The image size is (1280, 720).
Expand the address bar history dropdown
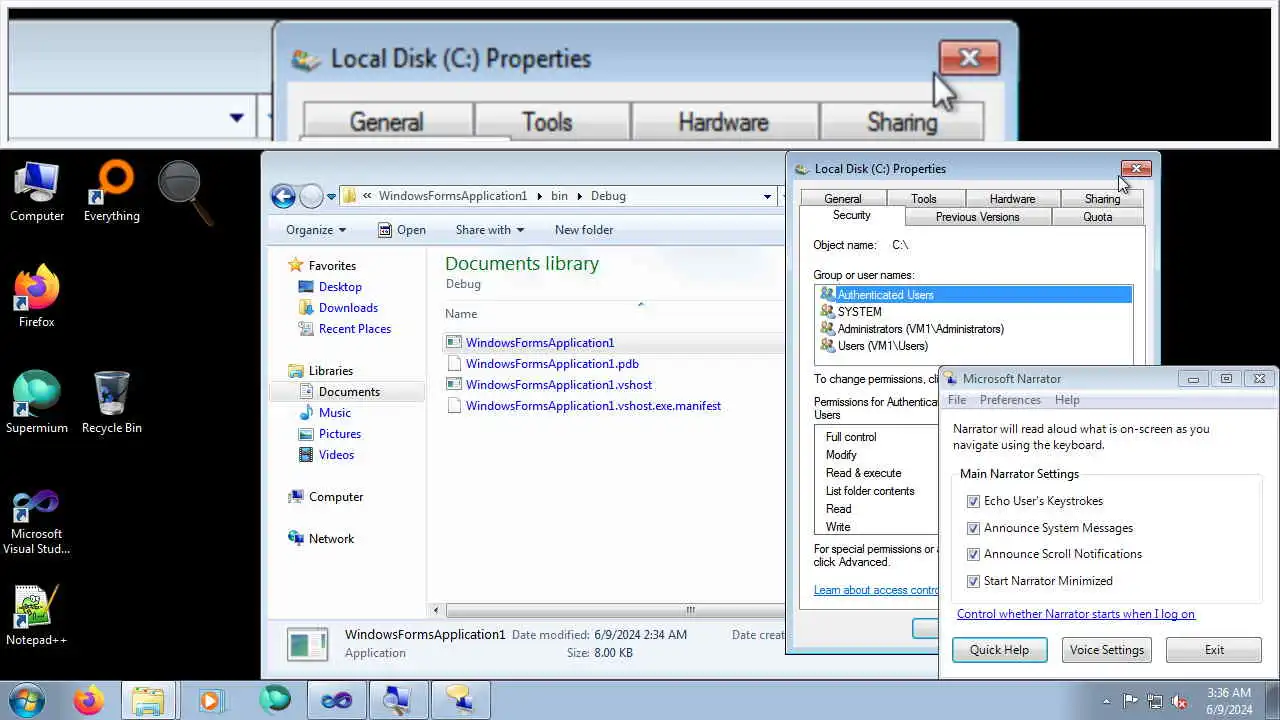coord(768,197)
